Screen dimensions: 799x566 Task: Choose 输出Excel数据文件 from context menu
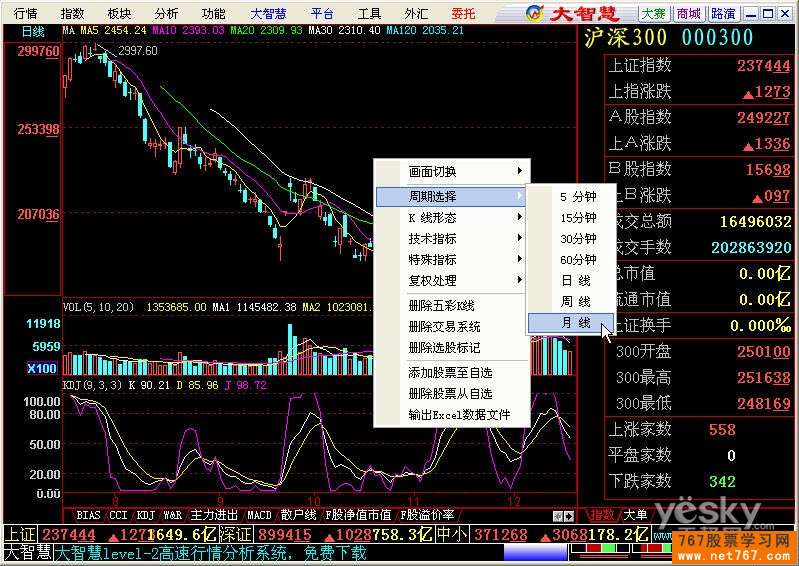pyautogui.click(x=453, y=415)
